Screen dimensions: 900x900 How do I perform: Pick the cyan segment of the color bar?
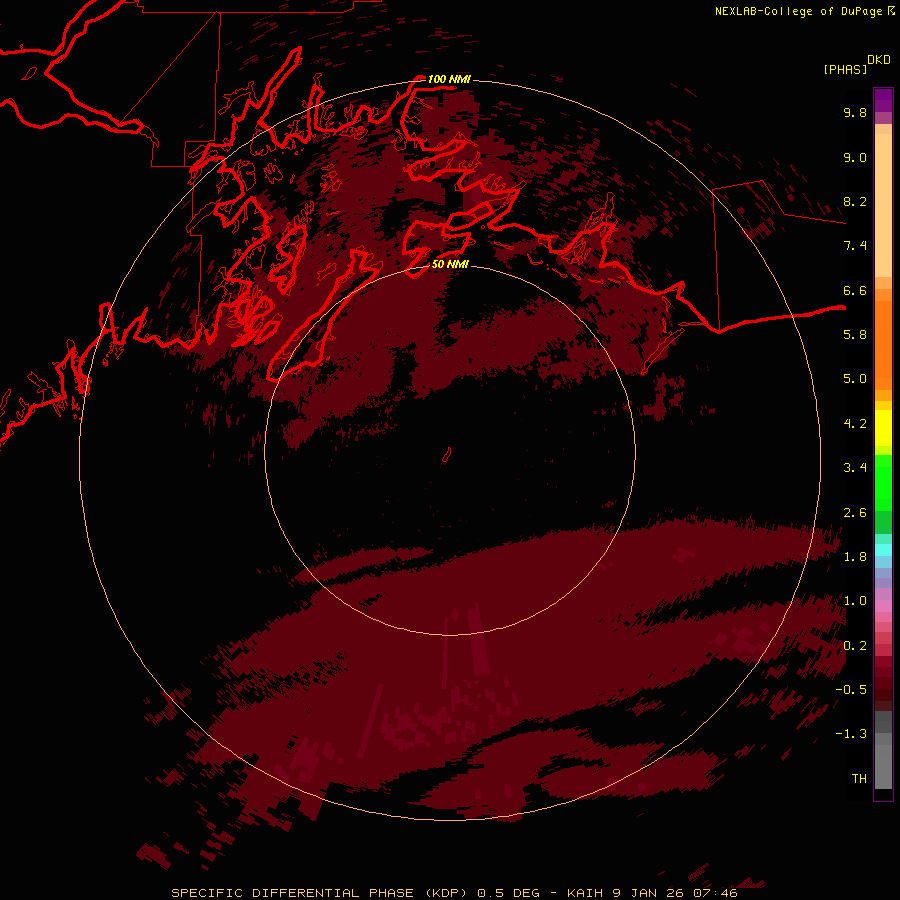tap(883, 550)
